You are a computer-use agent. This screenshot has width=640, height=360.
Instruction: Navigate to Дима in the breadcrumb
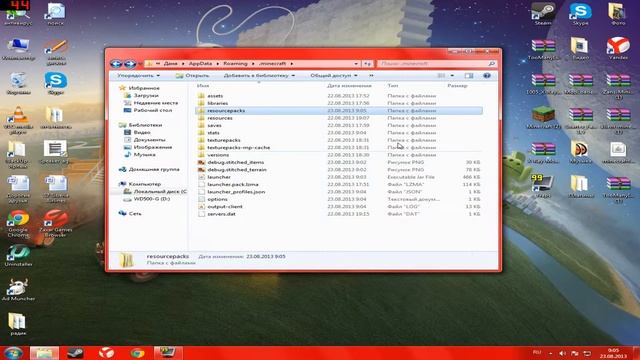point(170,64)
